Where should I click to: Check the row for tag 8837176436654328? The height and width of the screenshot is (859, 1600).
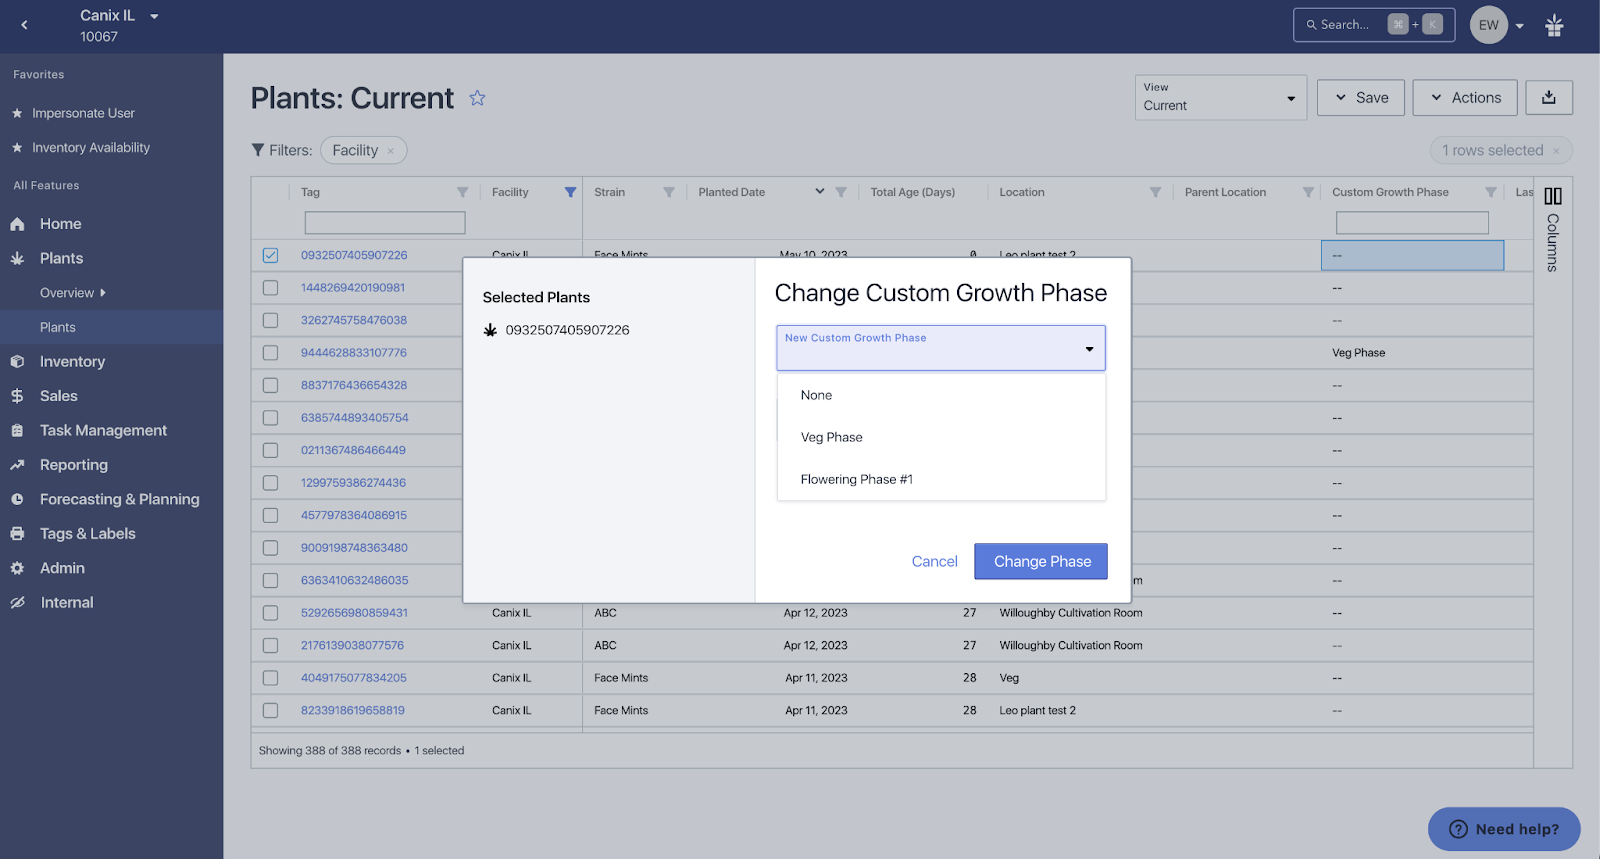tap(270, 385)
